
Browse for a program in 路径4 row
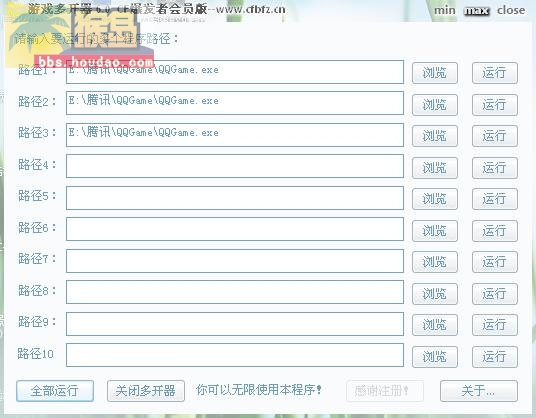434,168
